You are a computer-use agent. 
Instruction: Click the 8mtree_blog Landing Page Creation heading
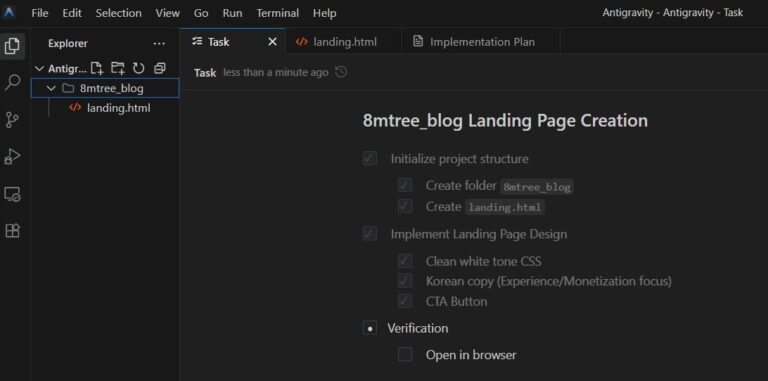click(x=505, y=120)
